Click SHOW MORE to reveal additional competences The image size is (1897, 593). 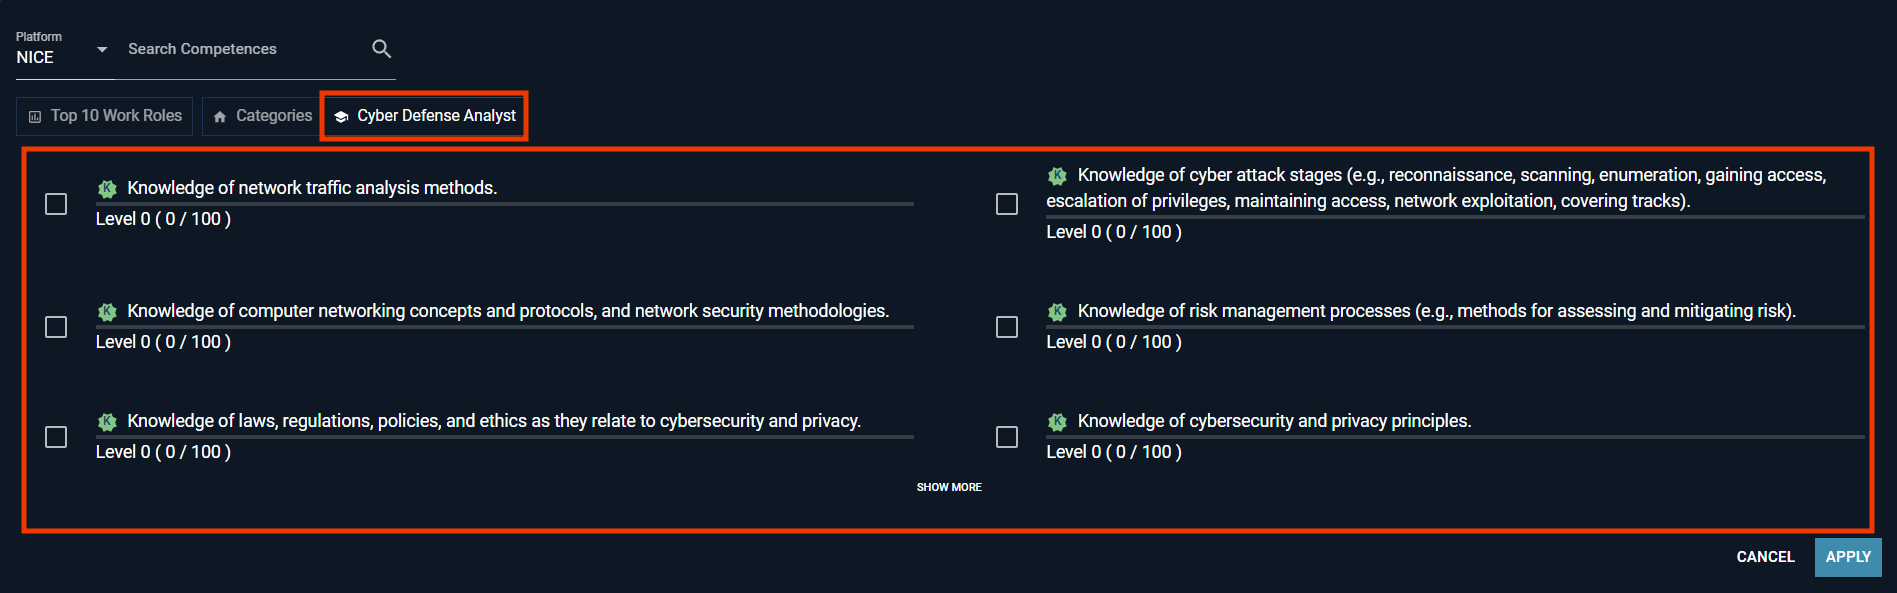[x=949, y=487]
